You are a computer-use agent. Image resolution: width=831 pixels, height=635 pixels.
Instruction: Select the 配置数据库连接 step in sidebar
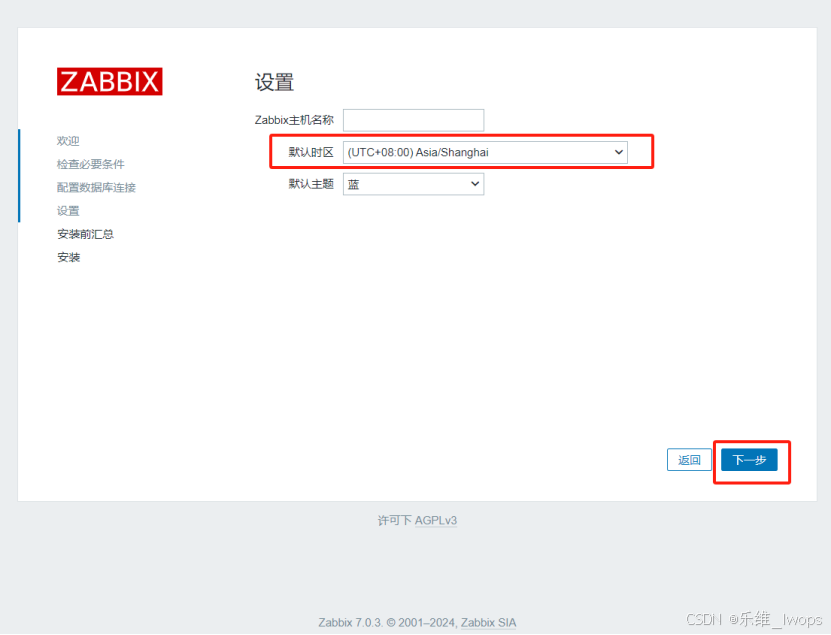[x=96, y=188]
